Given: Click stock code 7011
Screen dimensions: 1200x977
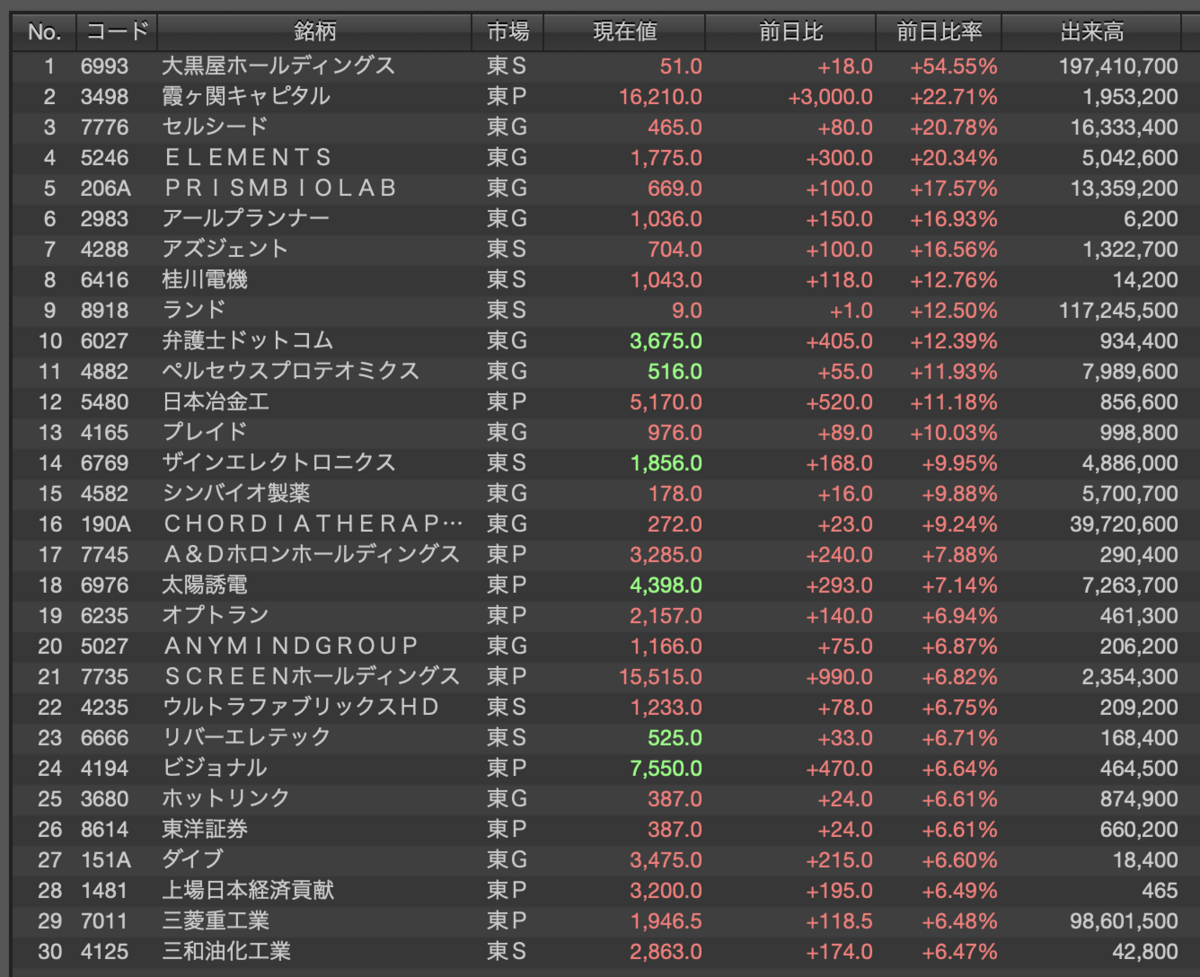Looking at the screenshot, I should click(105, 920).
